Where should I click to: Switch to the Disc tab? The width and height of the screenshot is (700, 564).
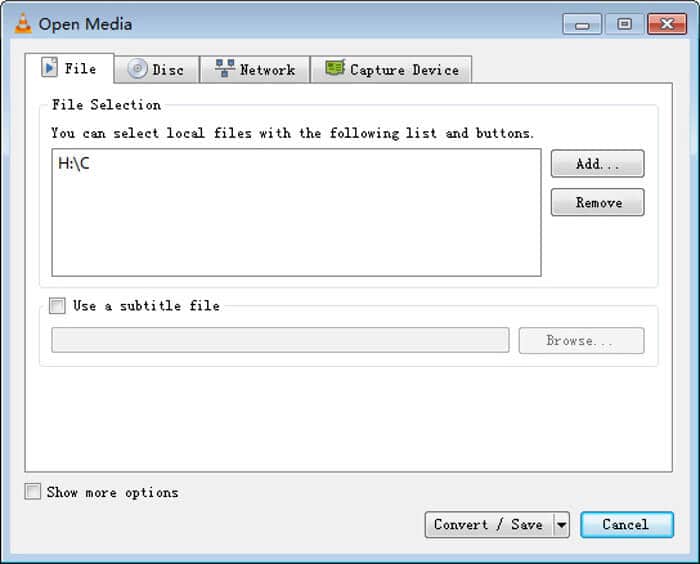coord(157,70)
